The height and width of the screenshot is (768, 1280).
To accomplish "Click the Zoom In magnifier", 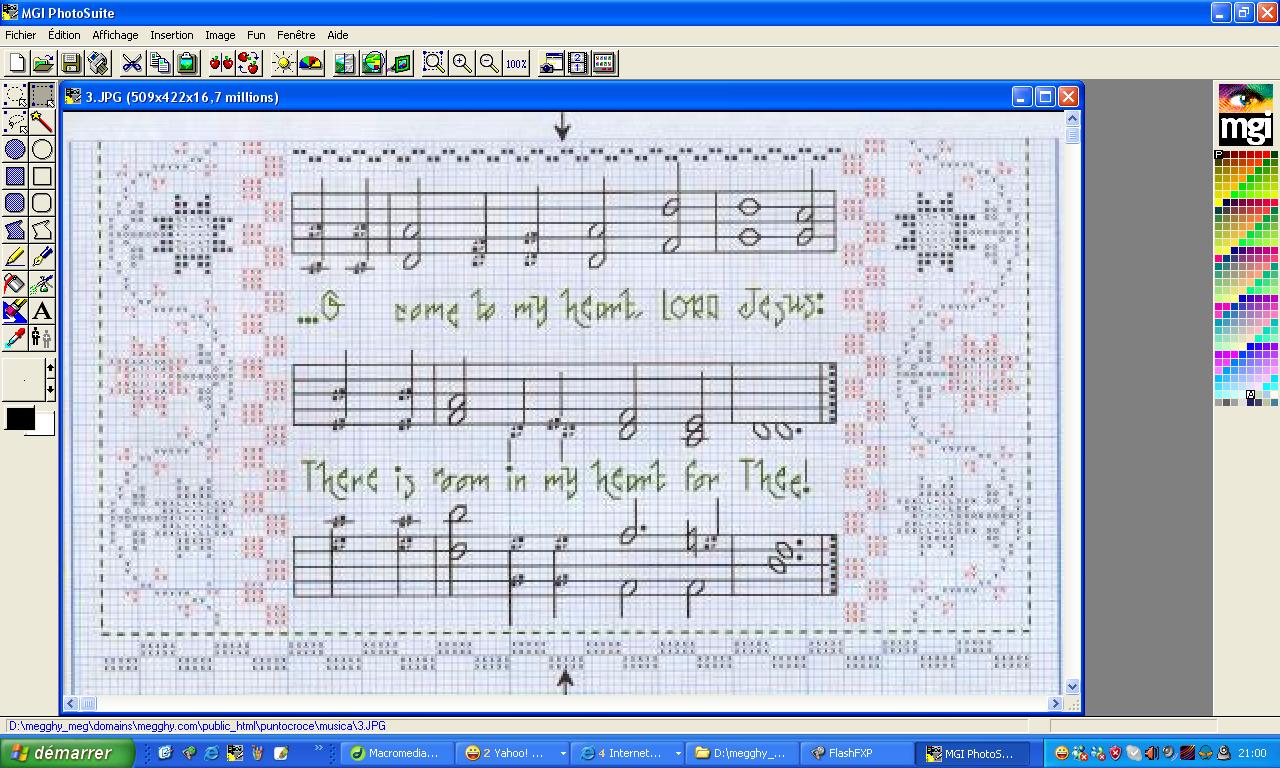I will 461,63.
